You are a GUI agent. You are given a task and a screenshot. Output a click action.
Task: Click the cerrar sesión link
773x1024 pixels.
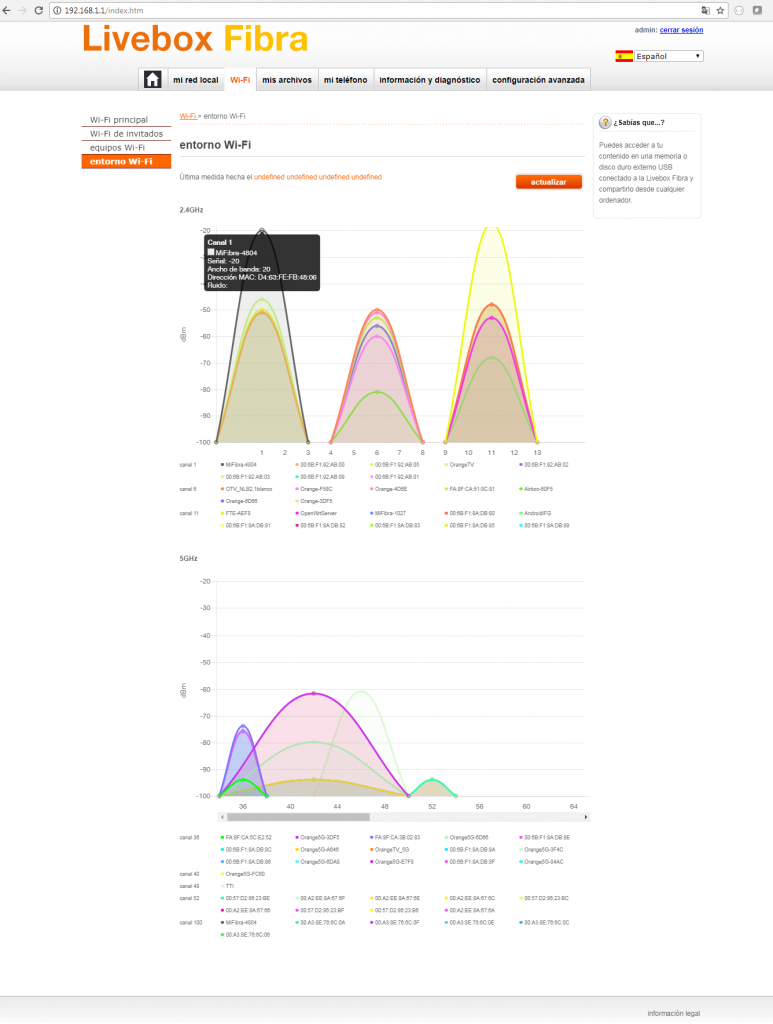point(681,30)
